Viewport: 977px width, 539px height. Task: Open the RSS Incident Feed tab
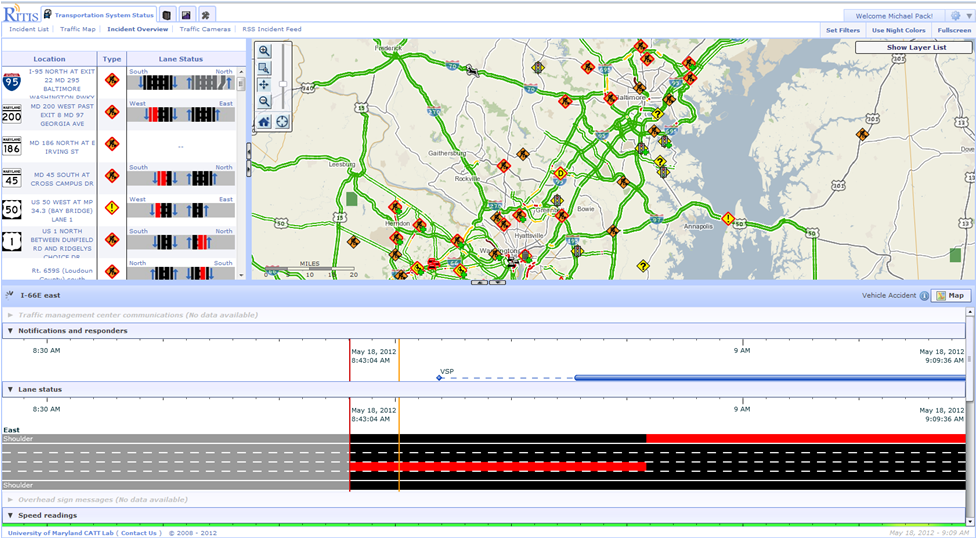click(x=272, y=29)
